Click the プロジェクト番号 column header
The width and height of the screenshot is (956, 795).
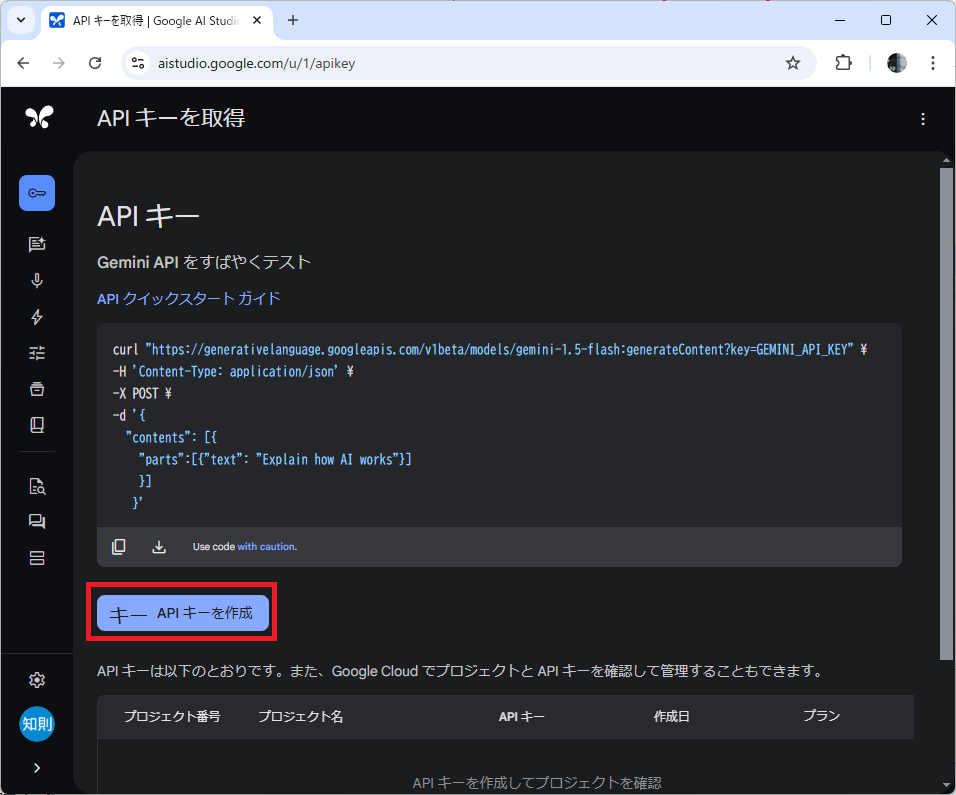(x=172, y=716)
